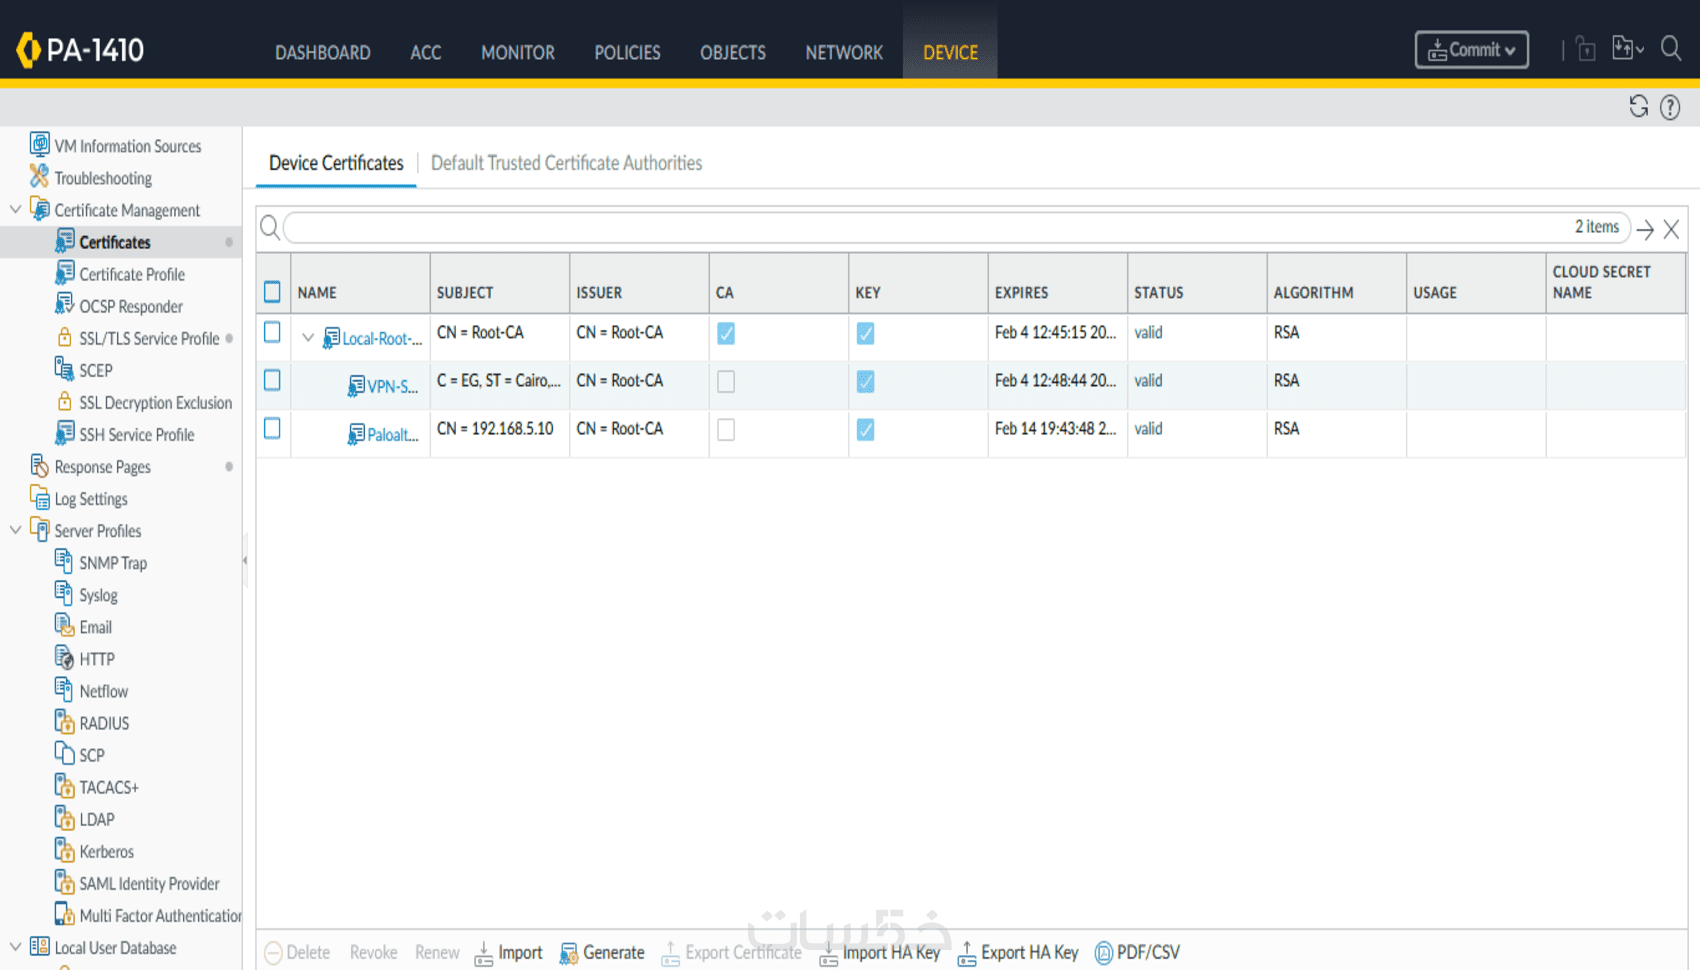Toggle KEY checkbox for VPN-S certificate

coord(865,381)
